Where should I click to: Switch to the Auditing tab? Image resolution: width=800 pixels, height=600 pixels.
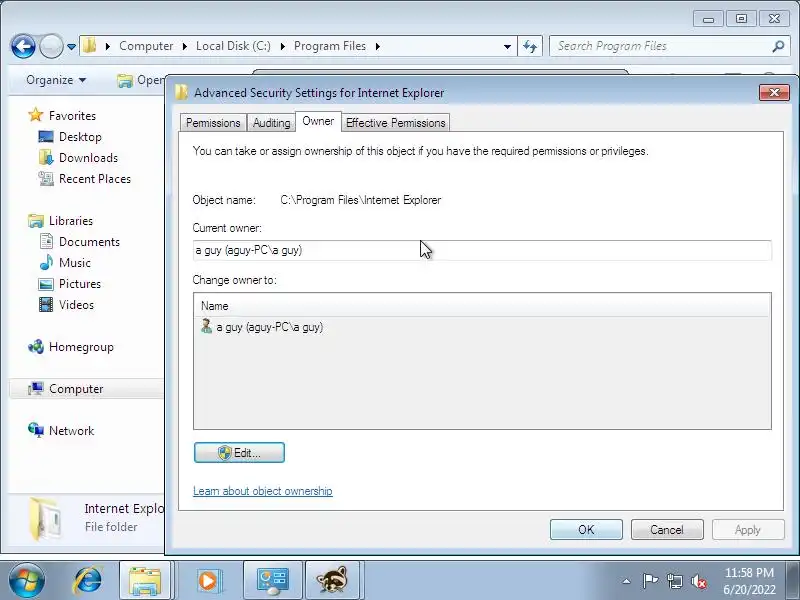[x=271, y=123]
